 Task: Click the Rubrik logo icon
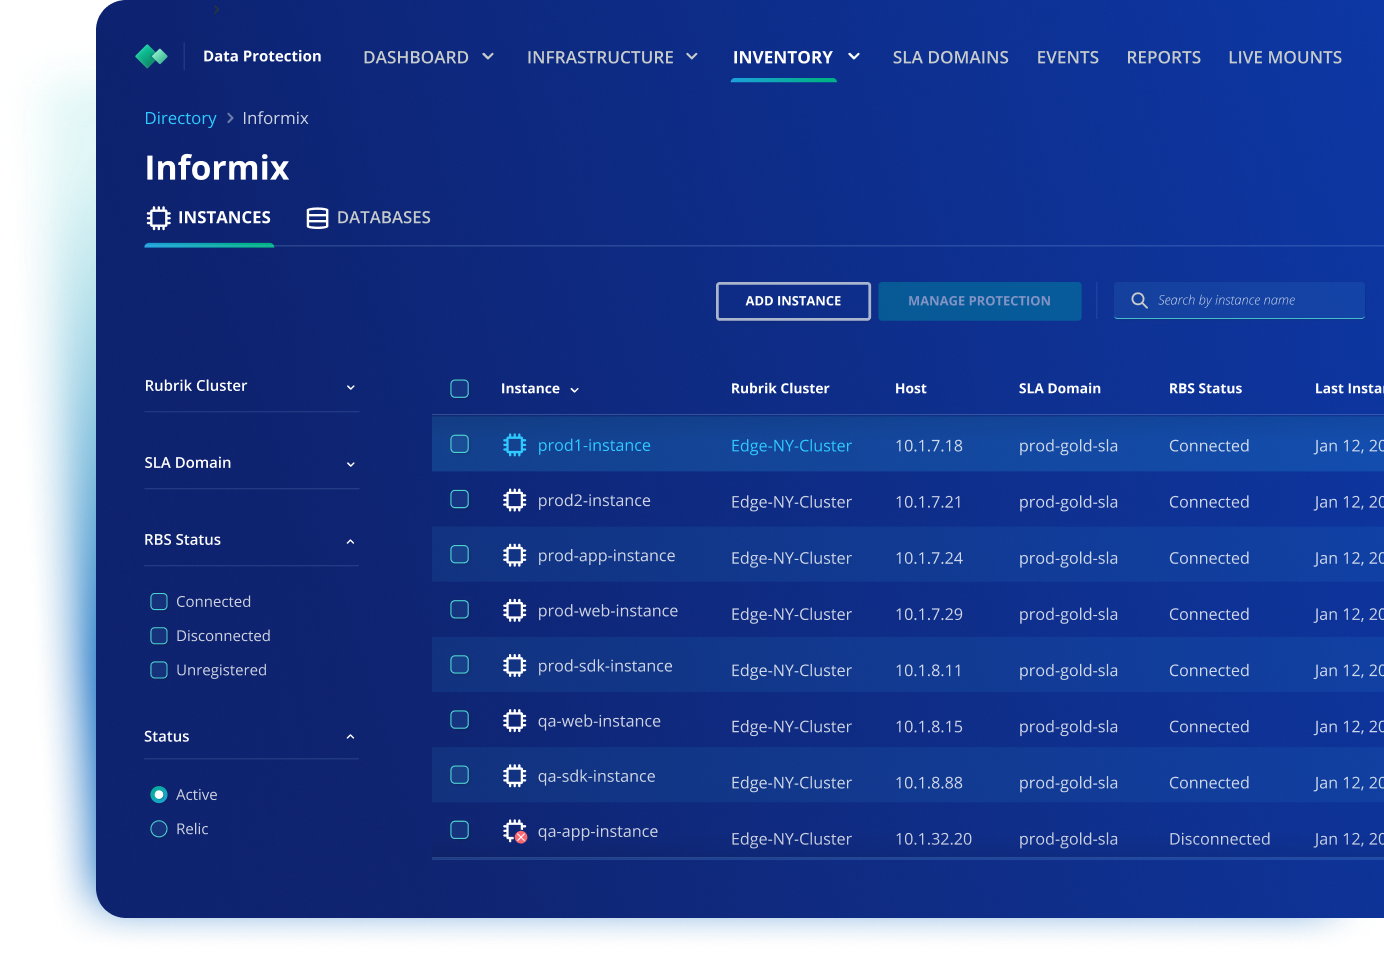tap(151, 56)
